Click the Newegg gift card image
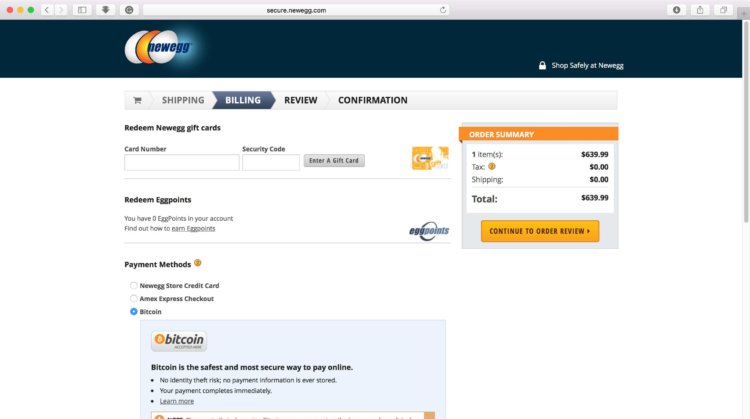The width and height of the screenshot is (750, 419). click(430, 158)
